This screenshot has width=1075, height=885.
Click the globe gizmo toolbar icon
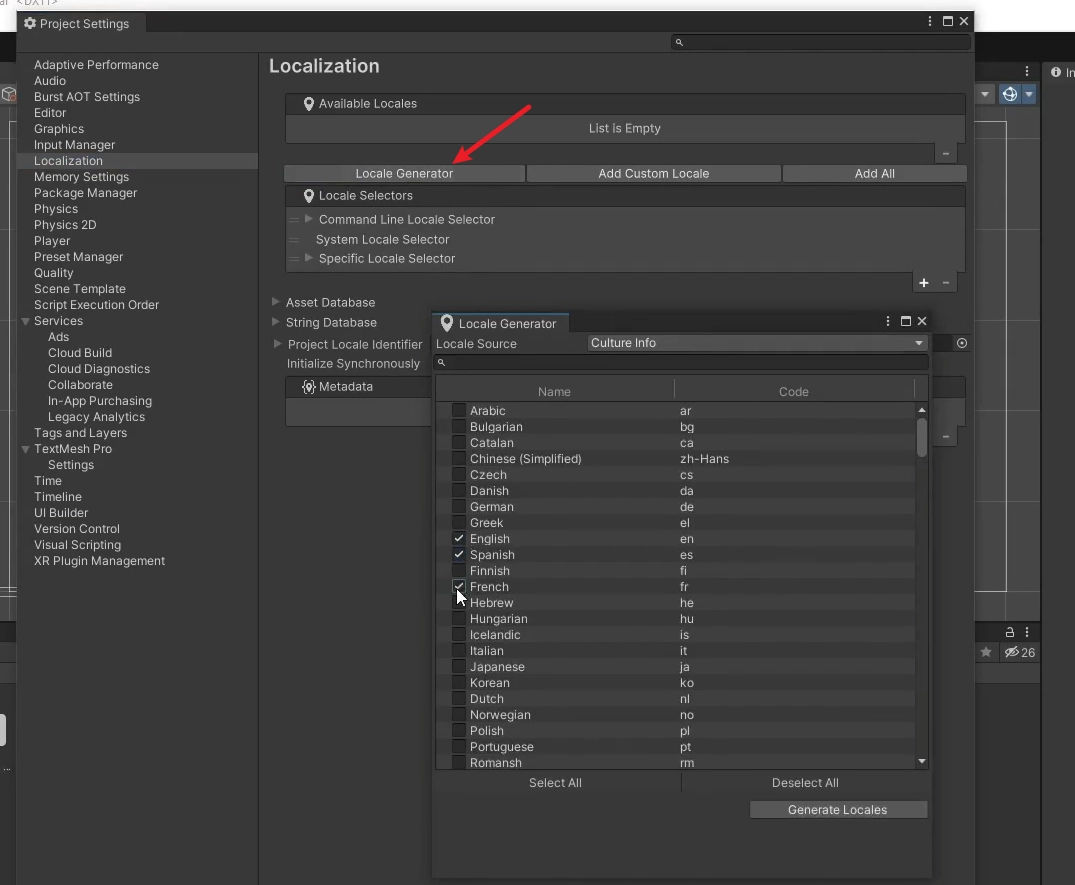click(1009, 94)
